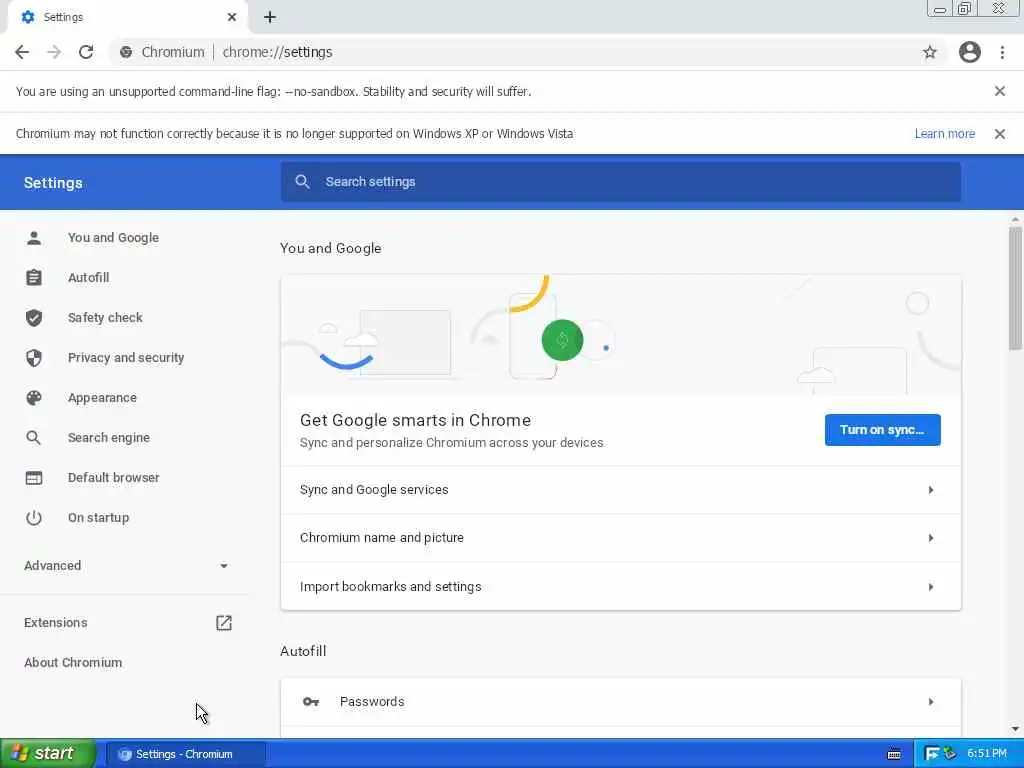Close the Settings tab
This screenshot has height=768, width=1024.
click(x=231, y=17)
